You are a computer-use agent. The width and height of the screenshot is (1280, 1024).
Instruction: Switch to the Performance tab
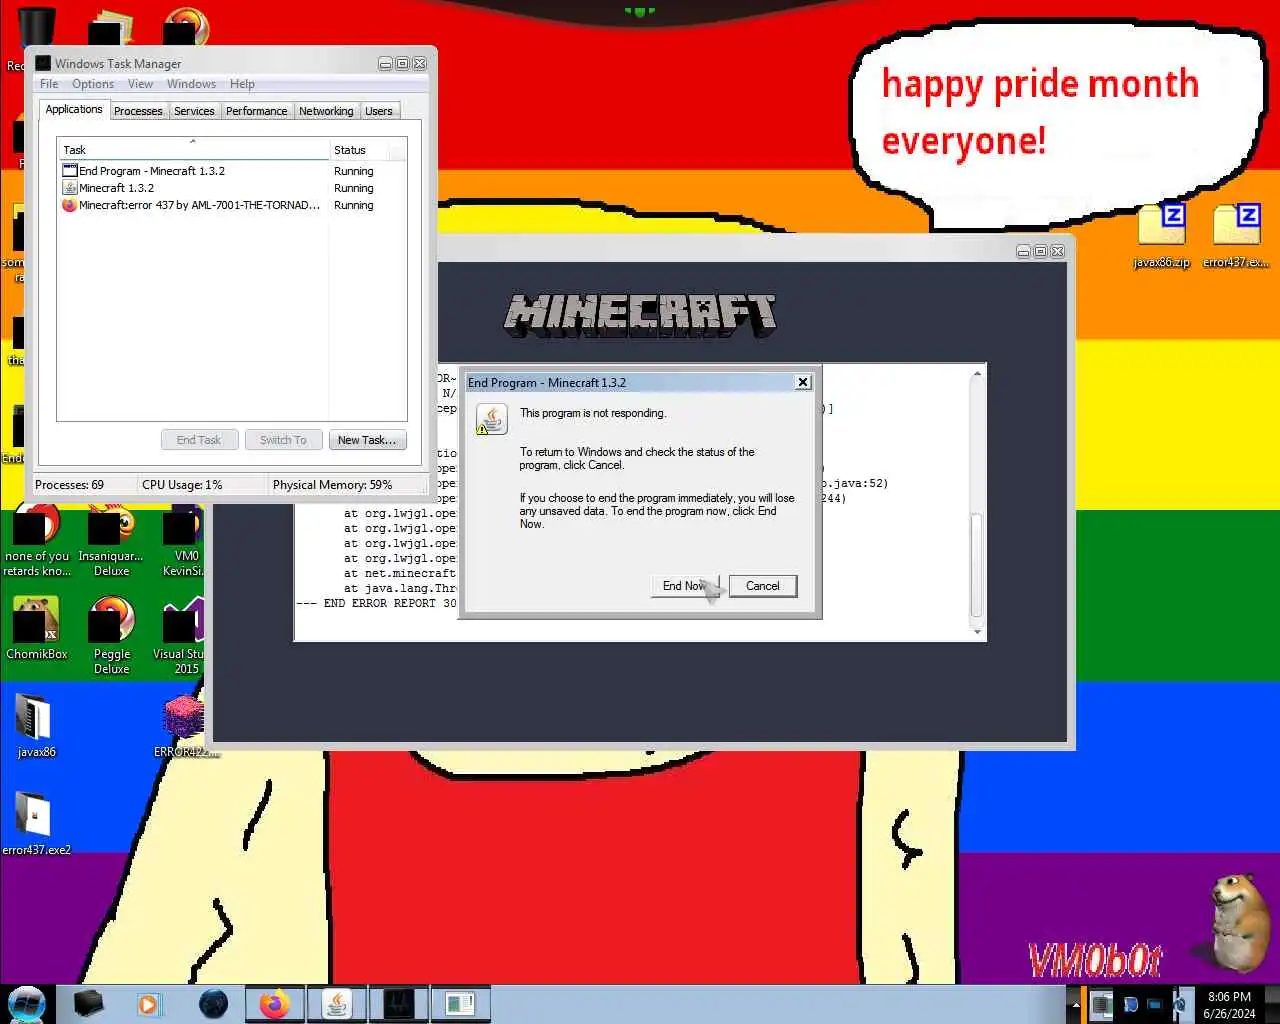(x=256, y=111)
